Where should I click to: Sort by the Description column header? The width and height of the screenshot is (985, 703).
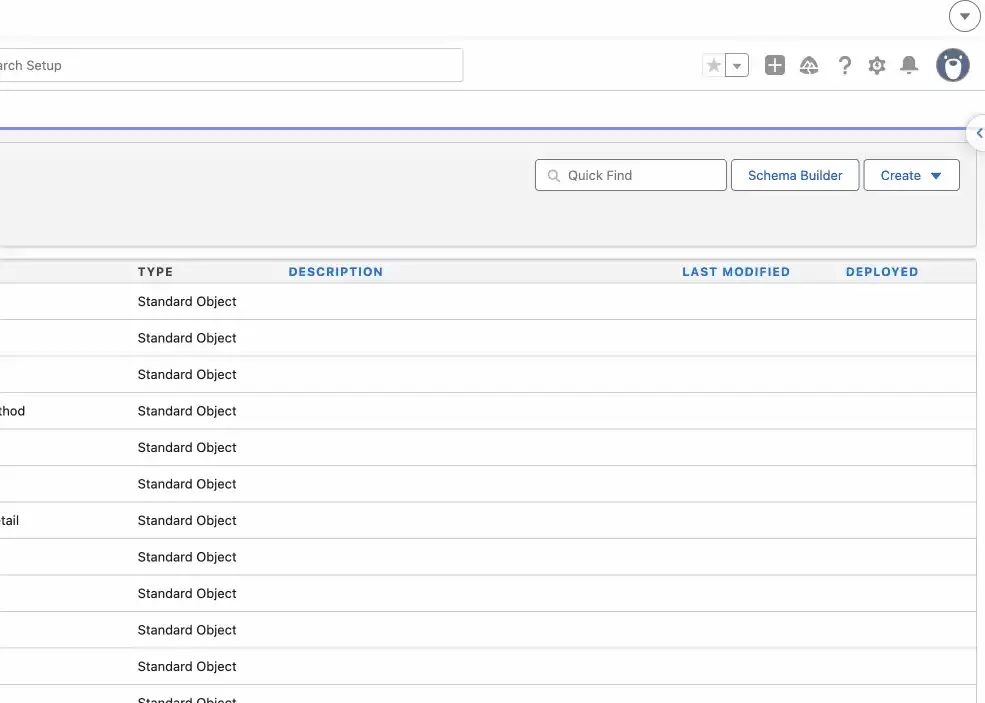pyautogui.click(x=335, y=272)
